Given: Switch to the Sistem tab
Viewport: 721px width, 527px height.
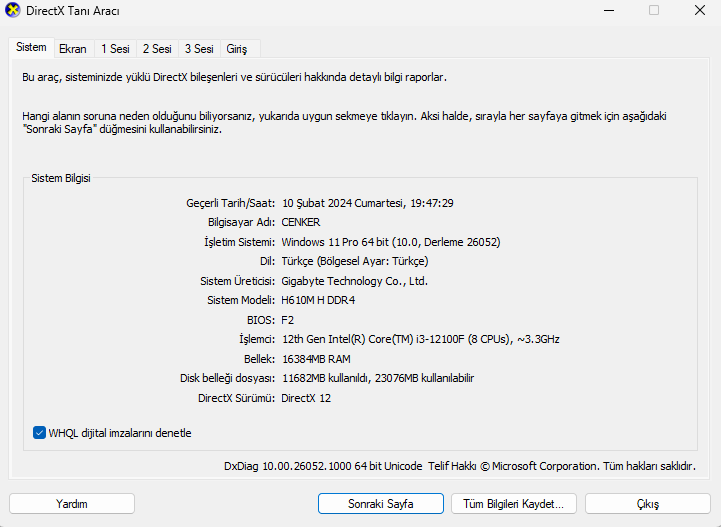Looking at the screenshot, I should pos(31,48).
